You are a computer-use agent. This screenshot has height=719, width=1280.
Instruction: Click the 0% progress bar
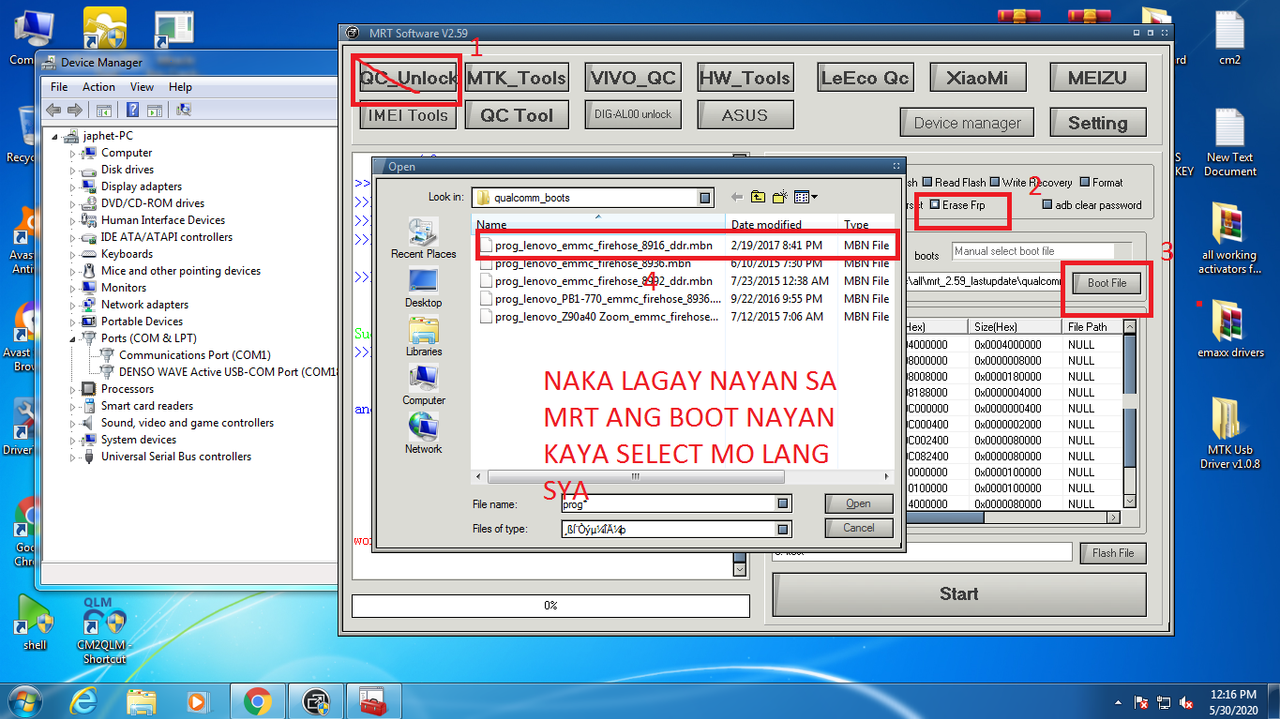point(550,606)
